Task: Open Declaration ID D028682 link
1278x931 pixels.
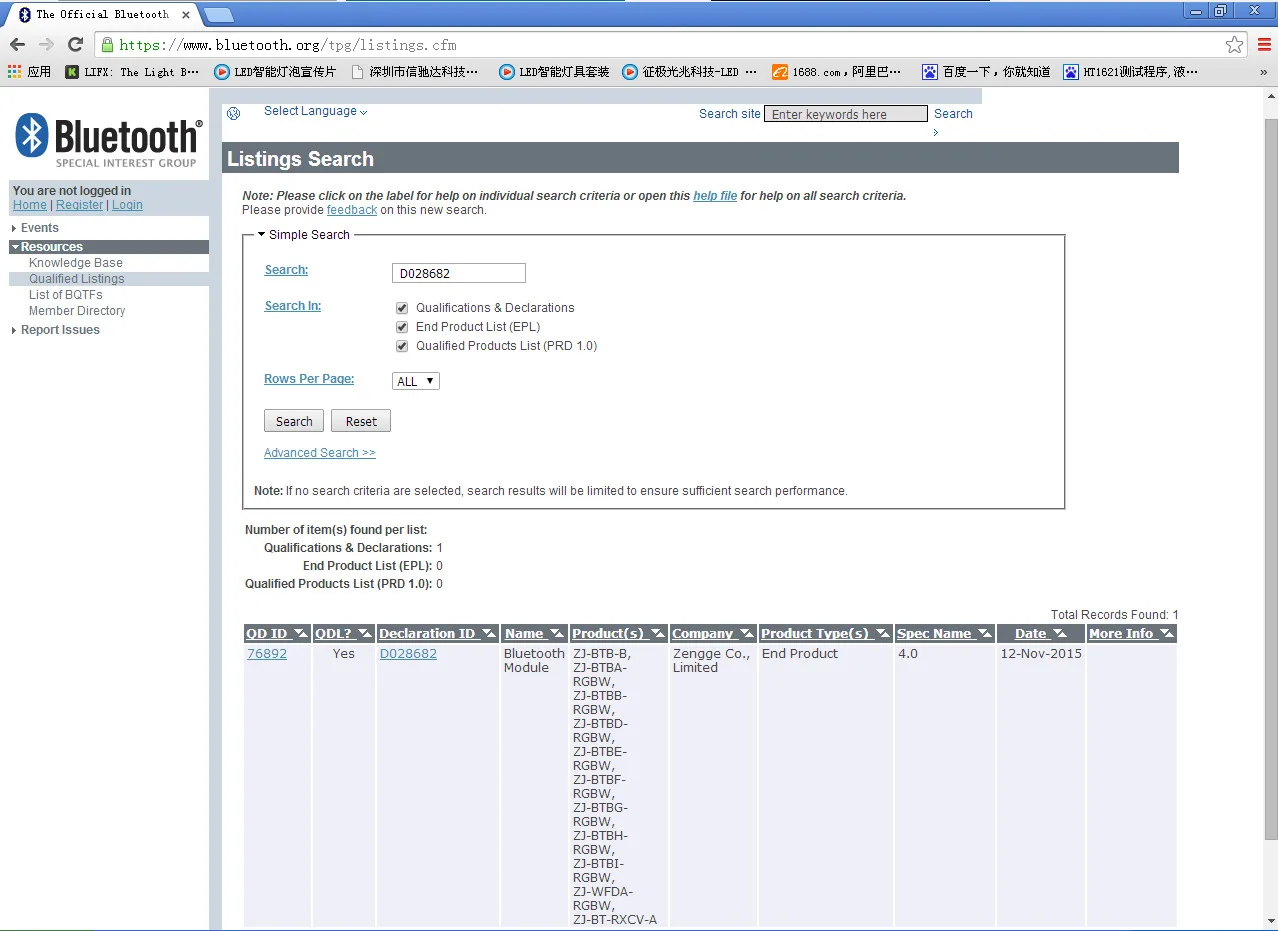Action: tap(408, 654)
